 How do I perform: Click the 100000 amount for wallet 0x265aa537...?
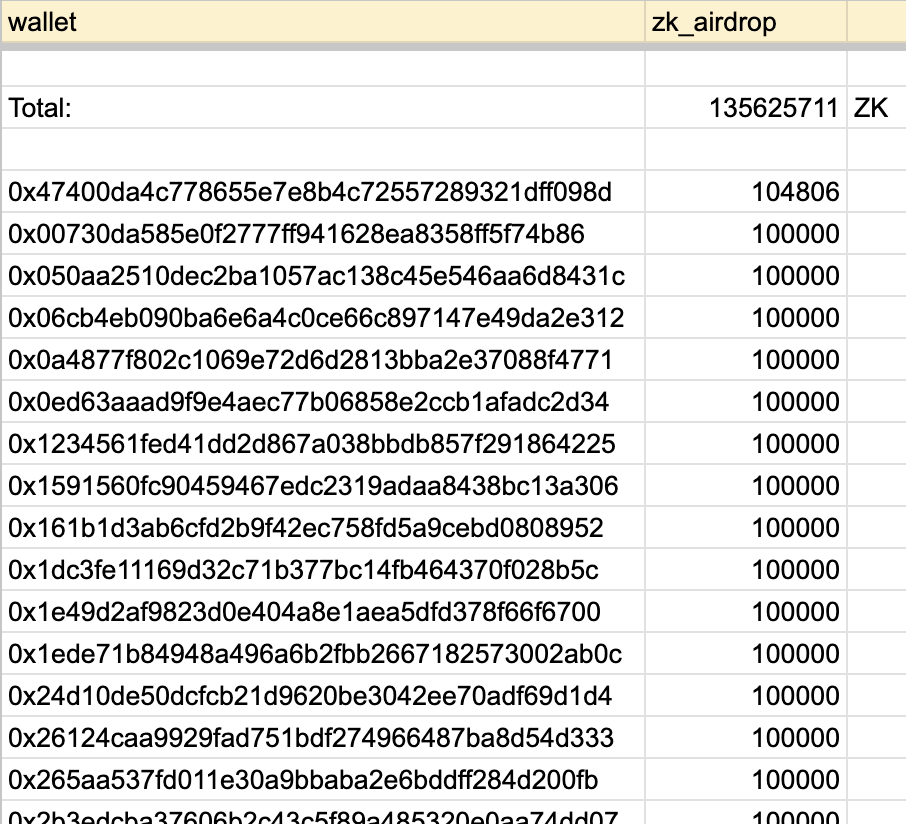point(746,780)
